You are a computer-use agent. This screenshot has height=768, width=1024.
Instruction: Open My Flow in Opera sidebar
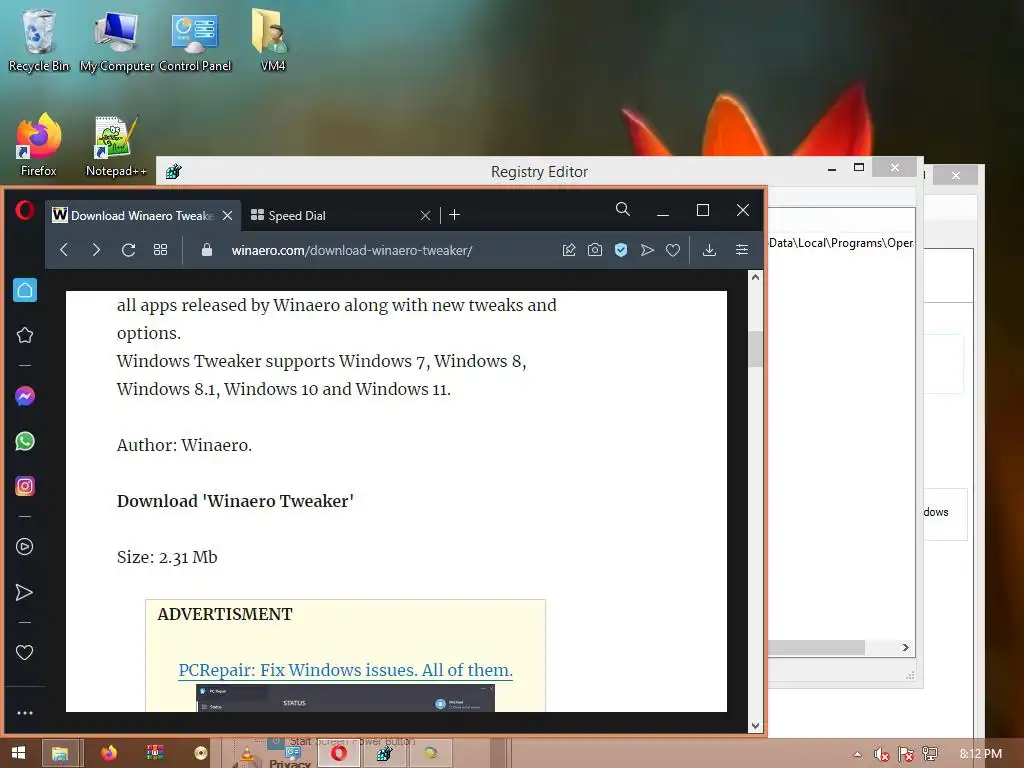(x=25, y=592)
